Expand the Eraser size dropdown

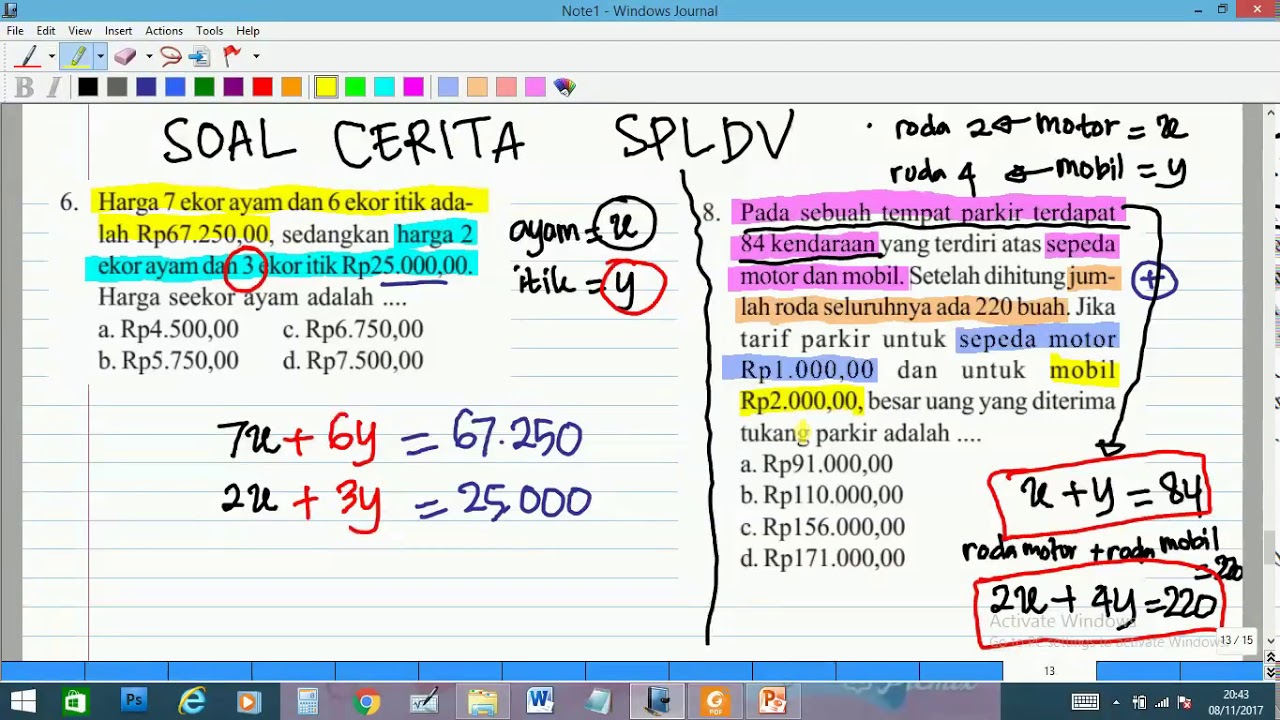pyautogui.click(x=148, y=56)
